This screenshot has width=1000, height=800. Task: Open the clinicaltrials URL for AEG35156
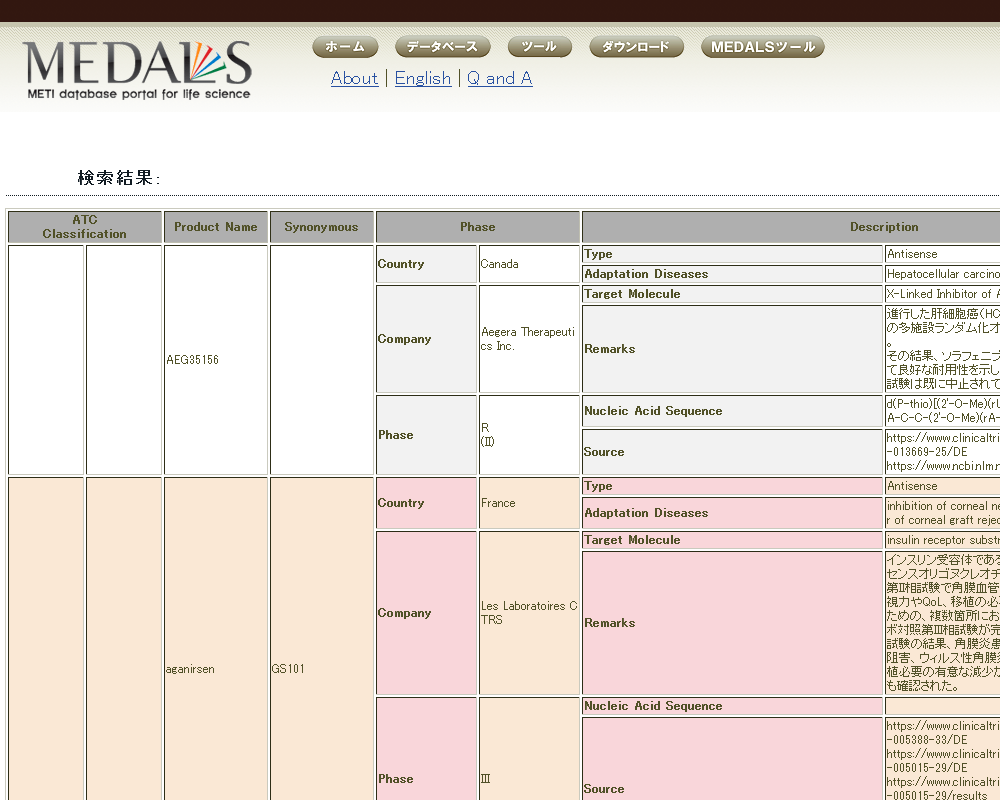[x=940, y=441]
